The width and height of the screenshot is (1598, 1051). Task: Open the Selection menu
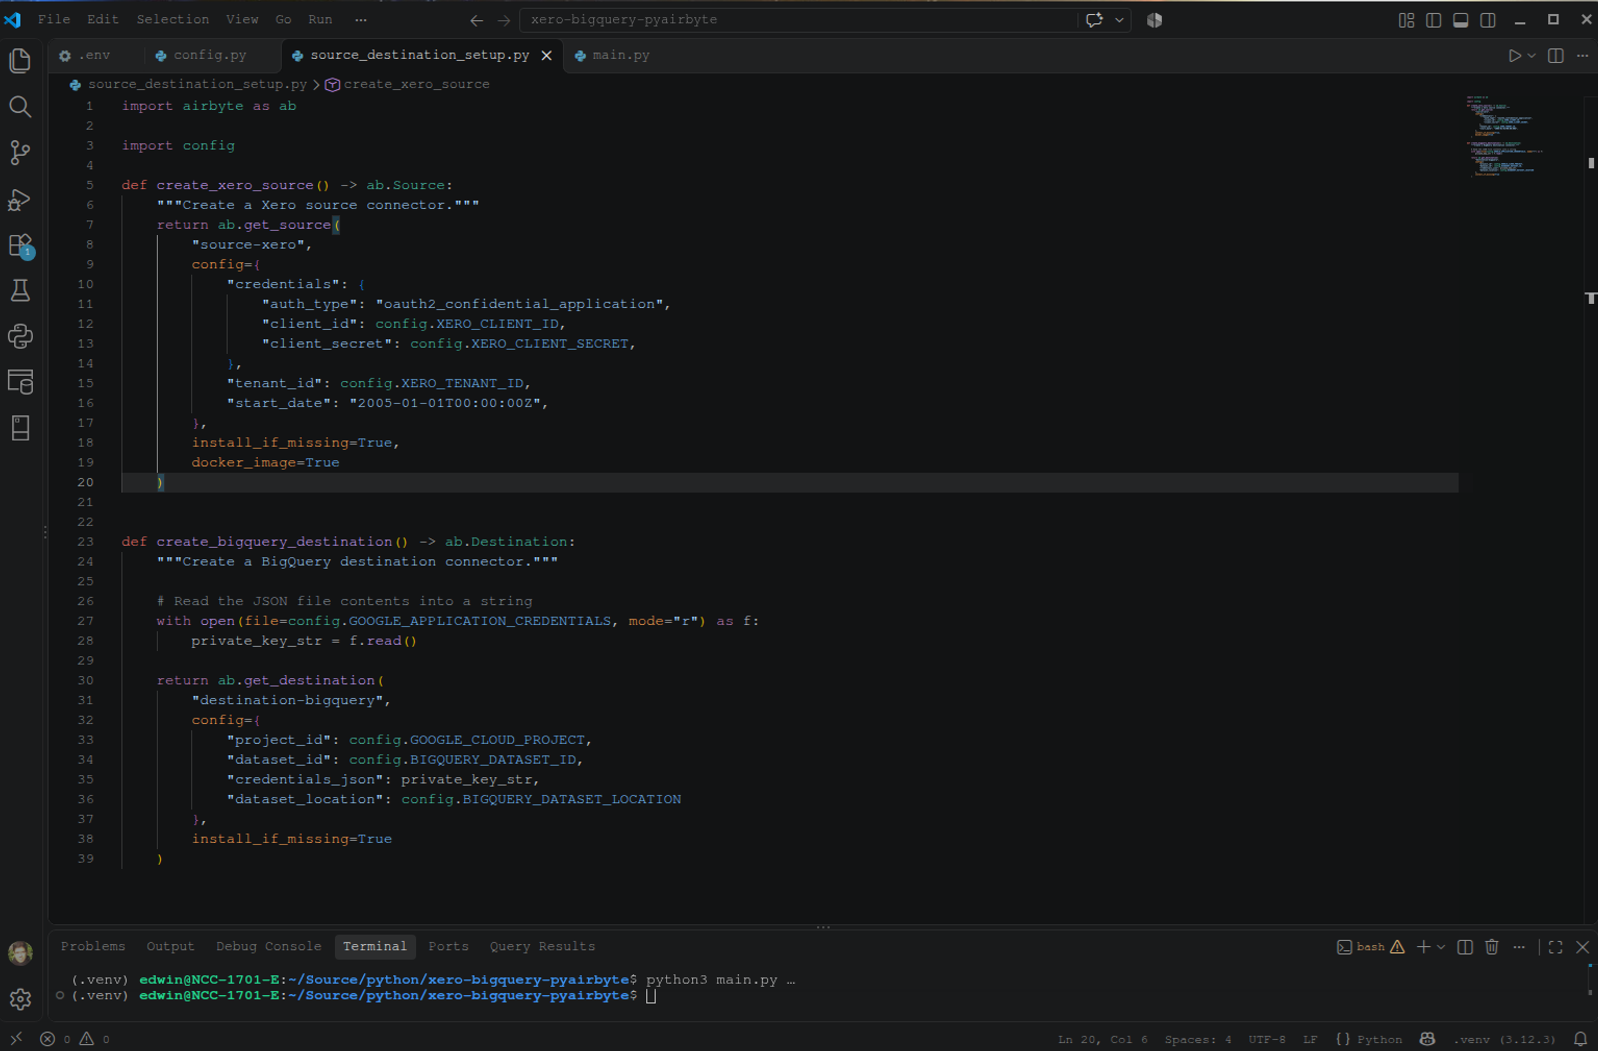172,20
